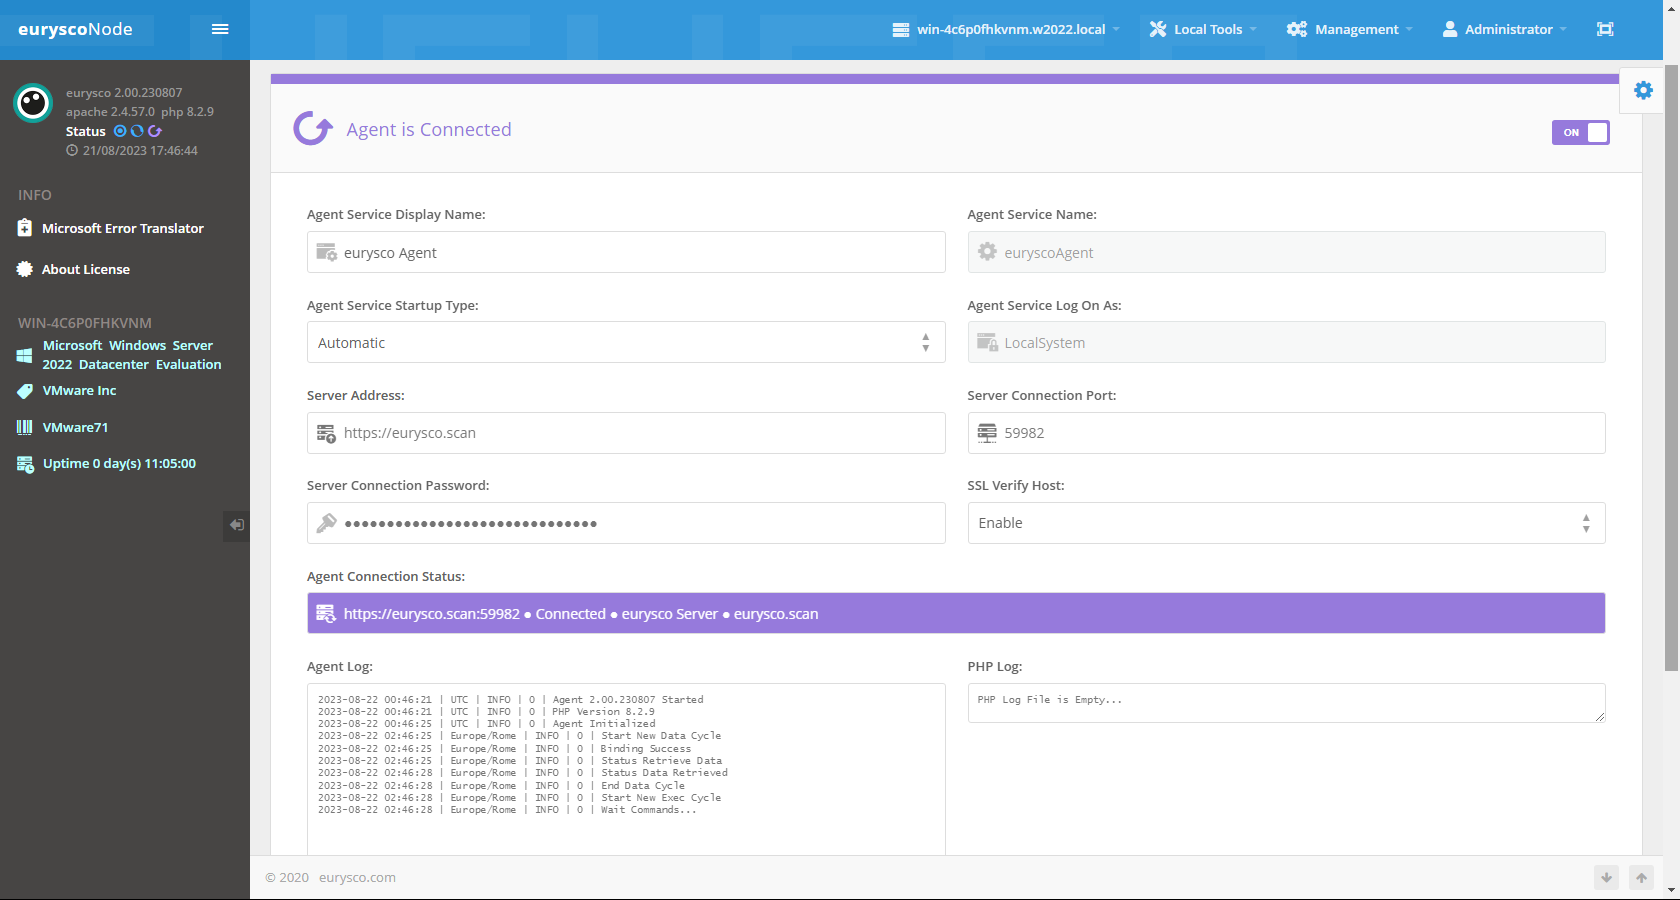The width and height of the screenshot is (1680, 900).
Task: Click the Microsoft Error Translator clipboard icon
Action: click(x=25, y=228)
